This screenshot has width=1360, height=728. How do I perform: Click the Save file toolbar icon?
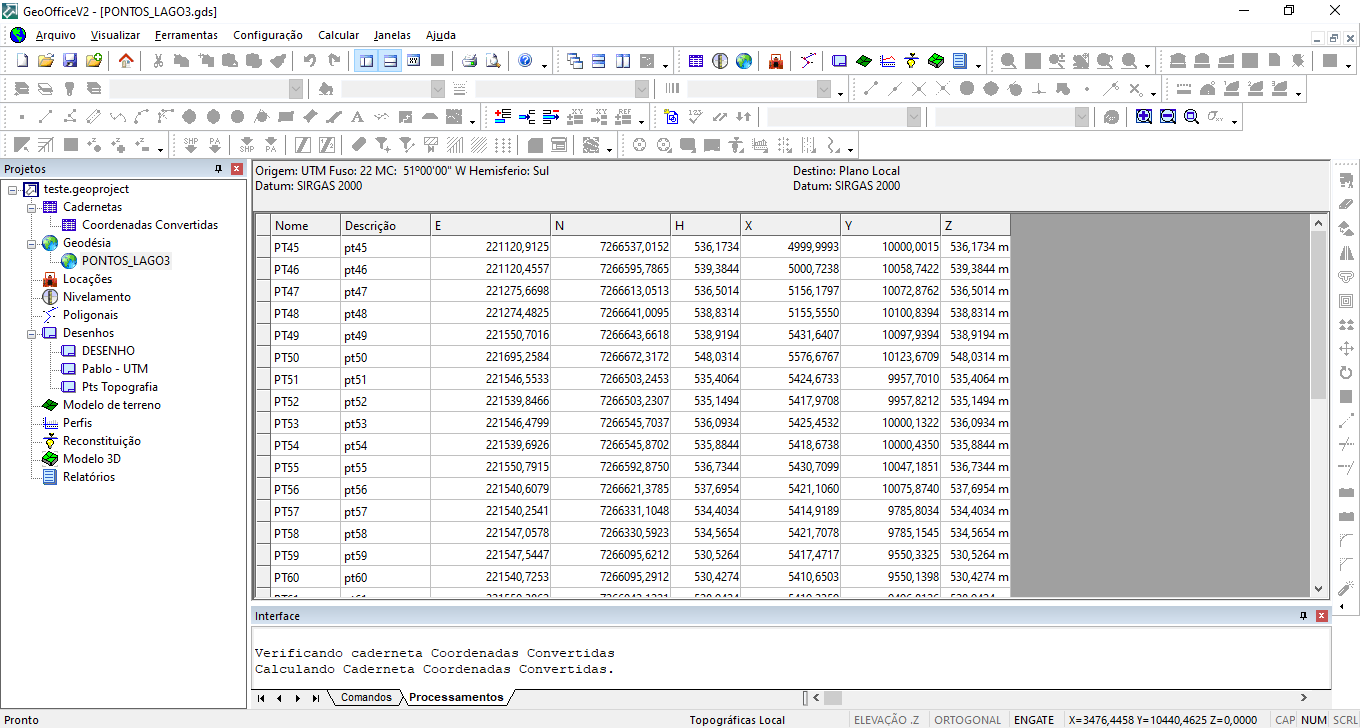coord(70,61)
